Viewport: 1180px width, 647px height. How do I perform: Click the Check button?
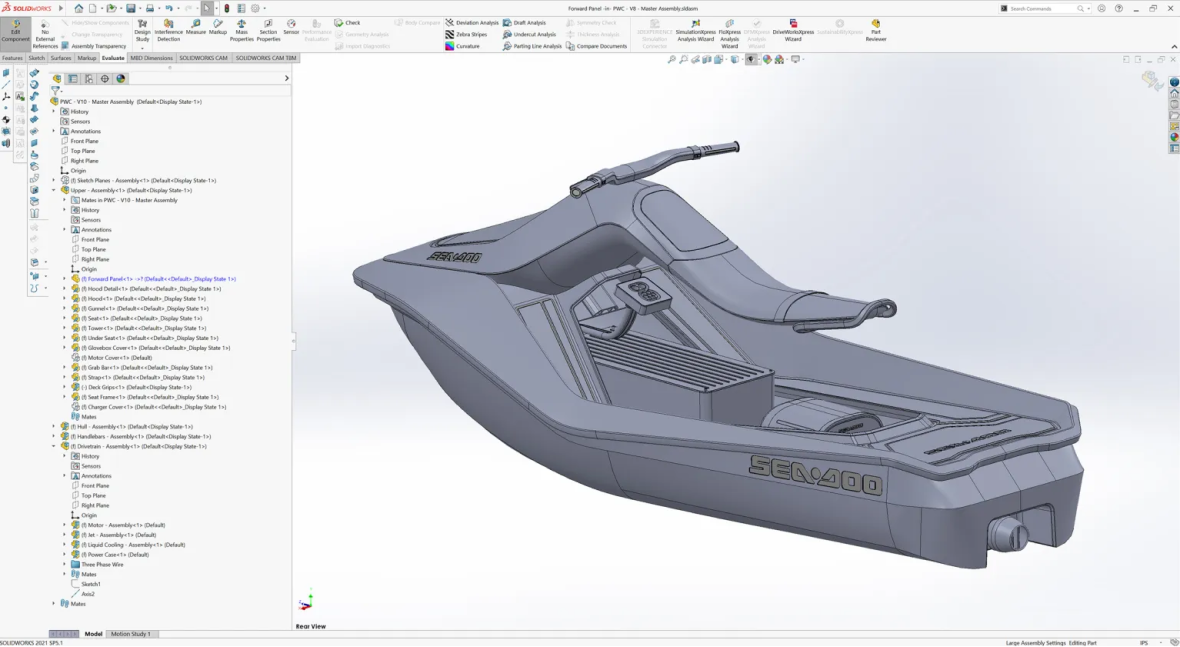pyautogui.click(x=347, y=22)
